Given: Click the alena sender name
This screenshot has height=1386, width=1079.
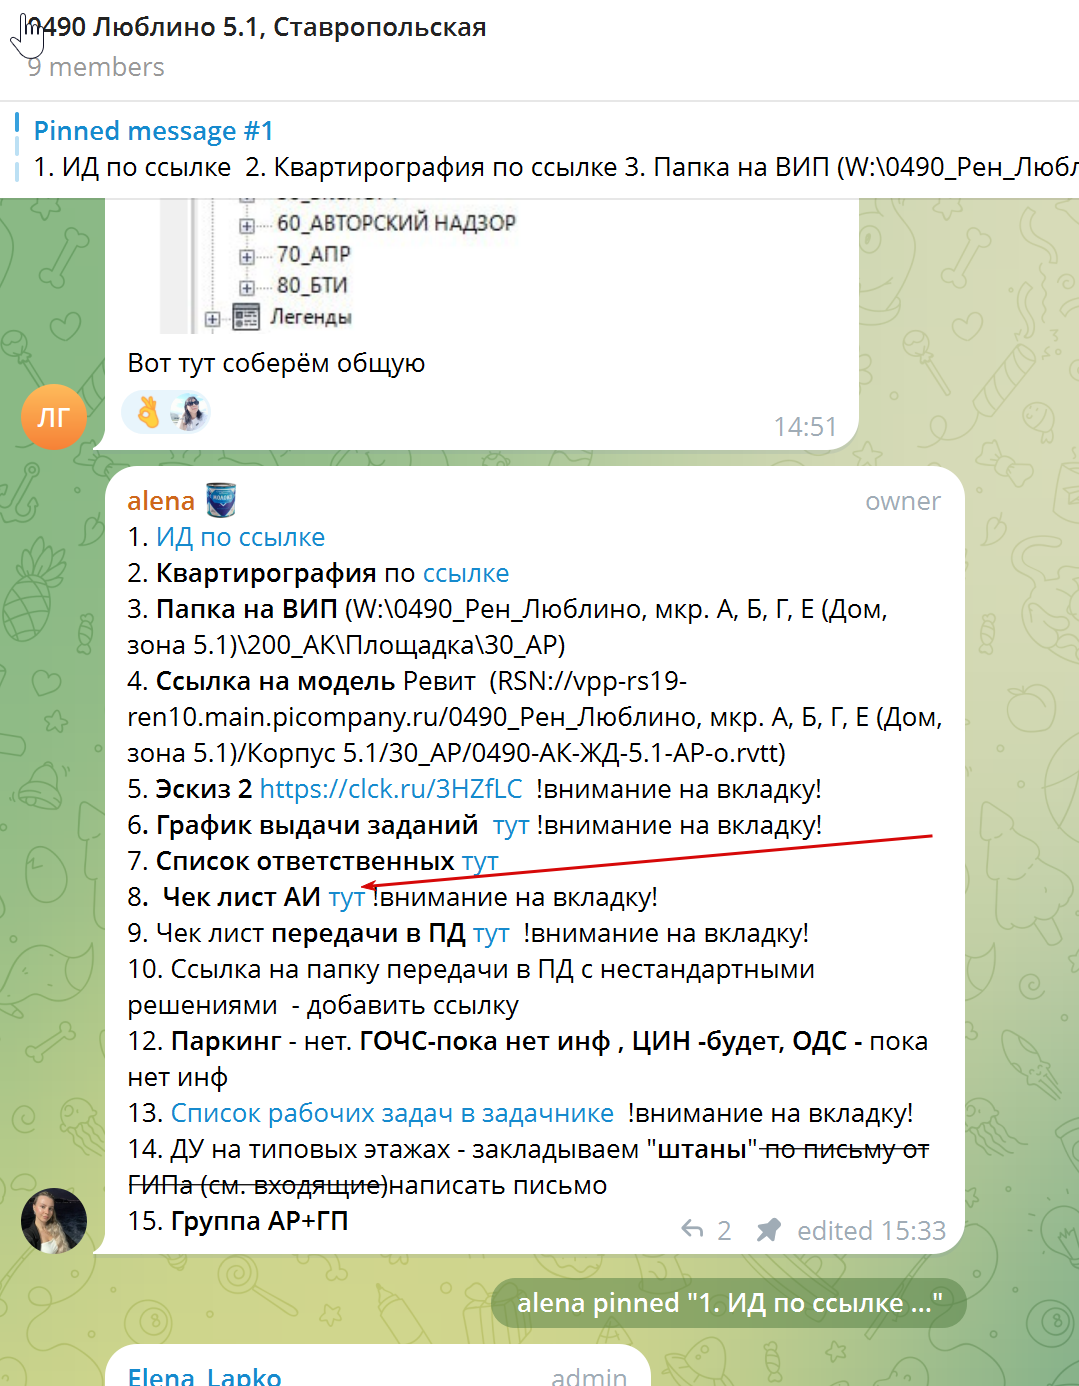Looking at the screenshot, I should [161, 501].
